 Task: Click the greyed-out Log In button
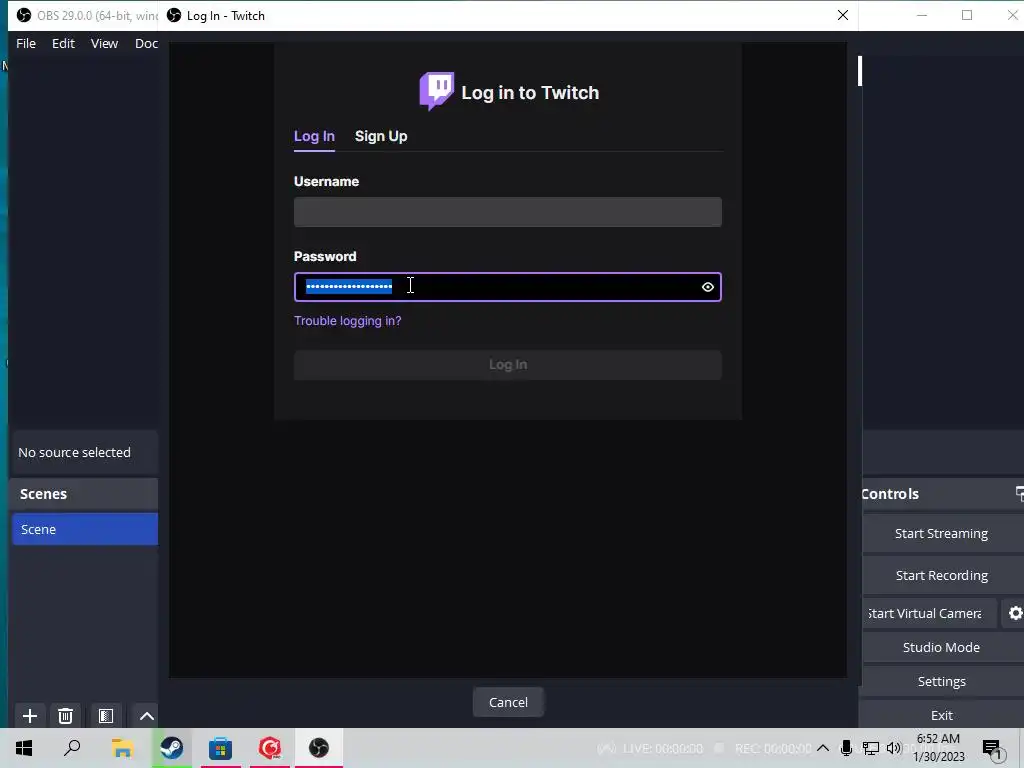pos(507,364)
